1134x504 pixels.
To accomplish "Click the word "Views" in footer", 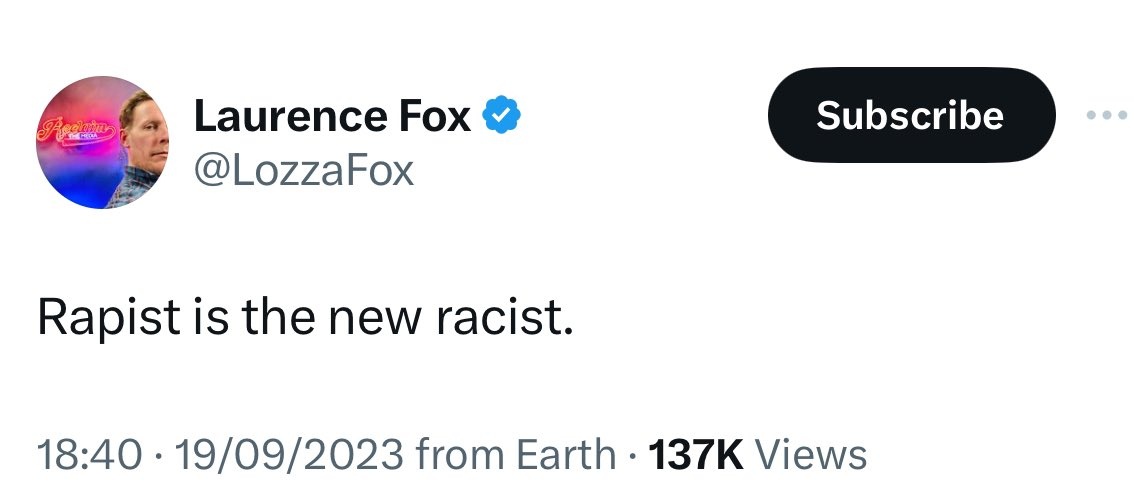I will point(811,455).
